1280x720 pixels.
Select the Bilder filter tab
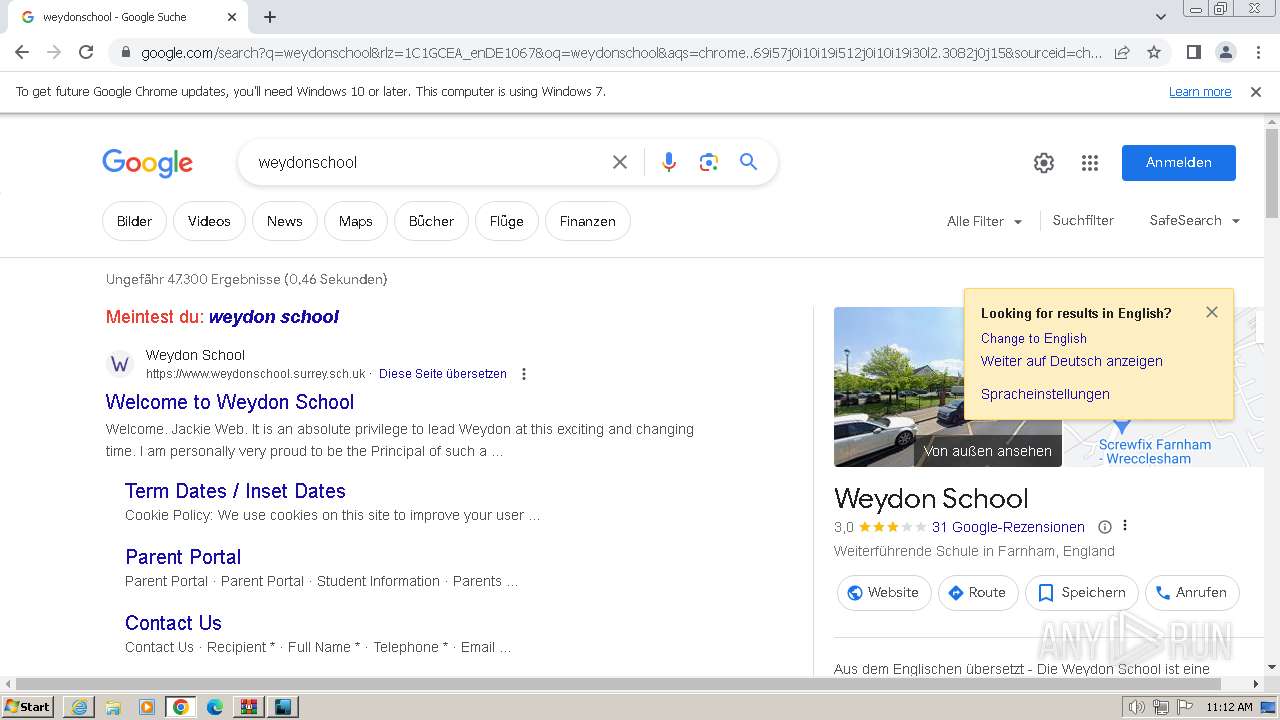(x=134, y=221)
